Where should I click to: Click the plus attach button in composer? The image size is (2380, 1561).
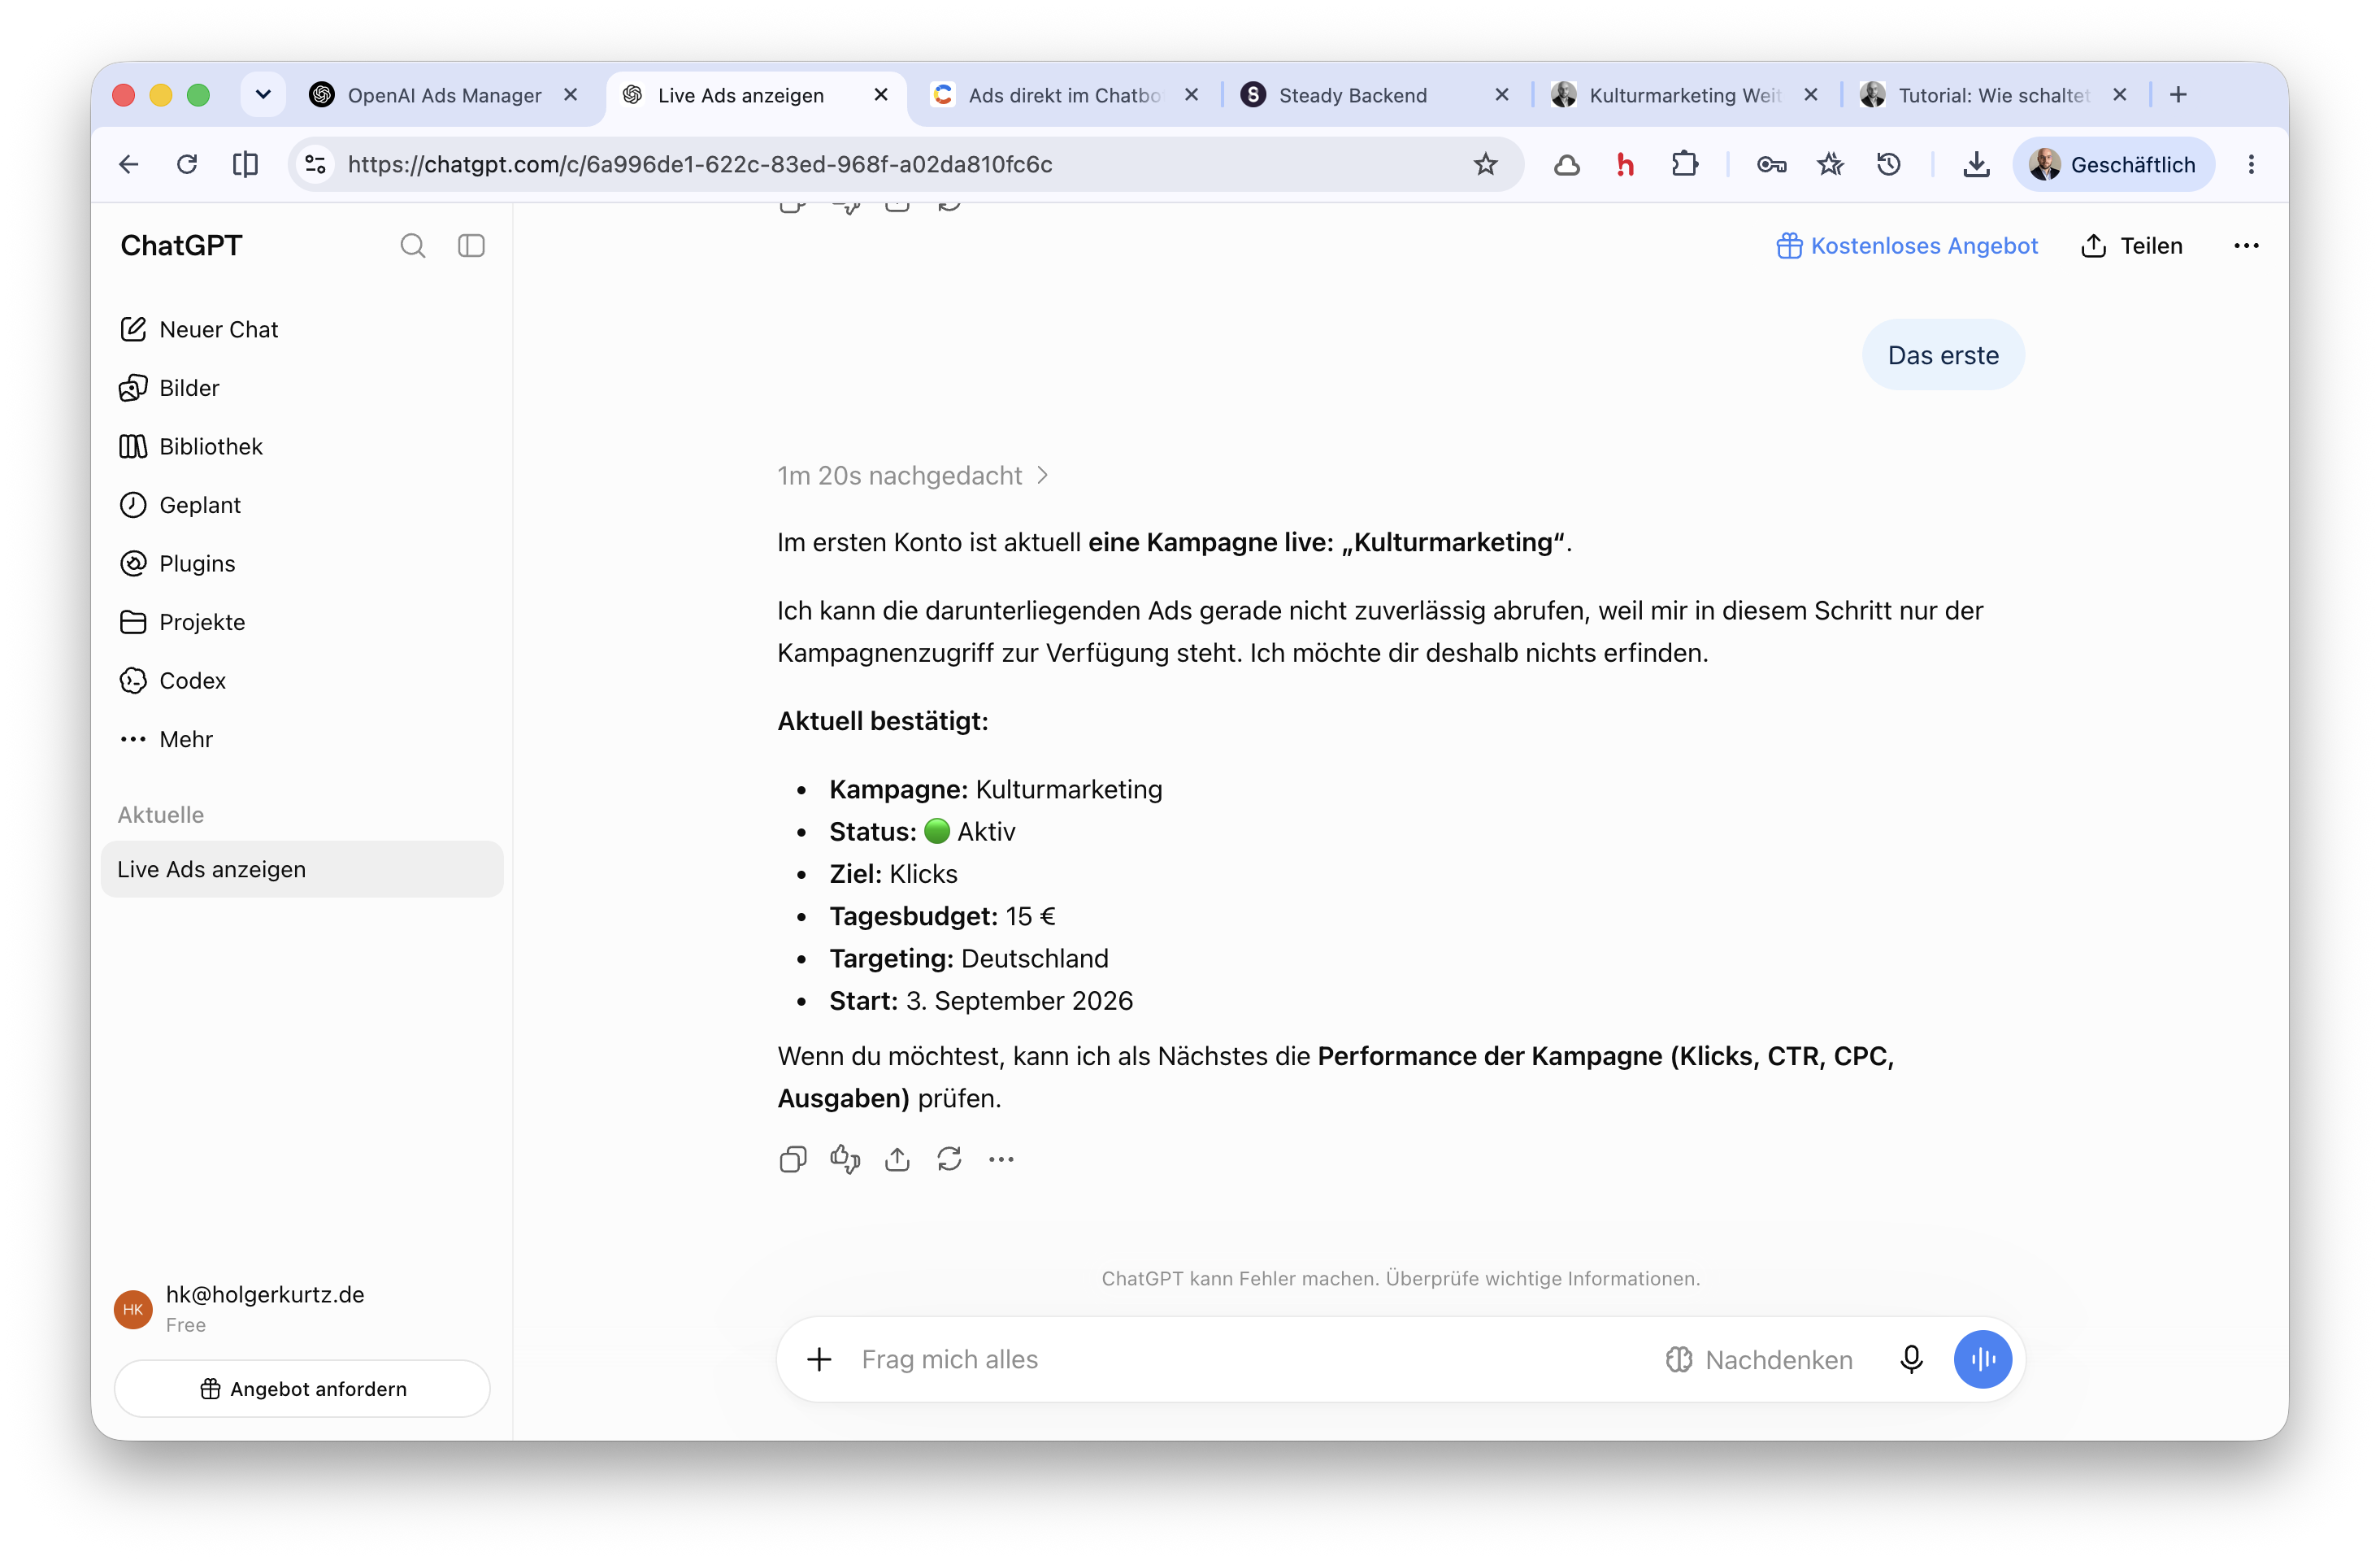(x=819, y=1359)
